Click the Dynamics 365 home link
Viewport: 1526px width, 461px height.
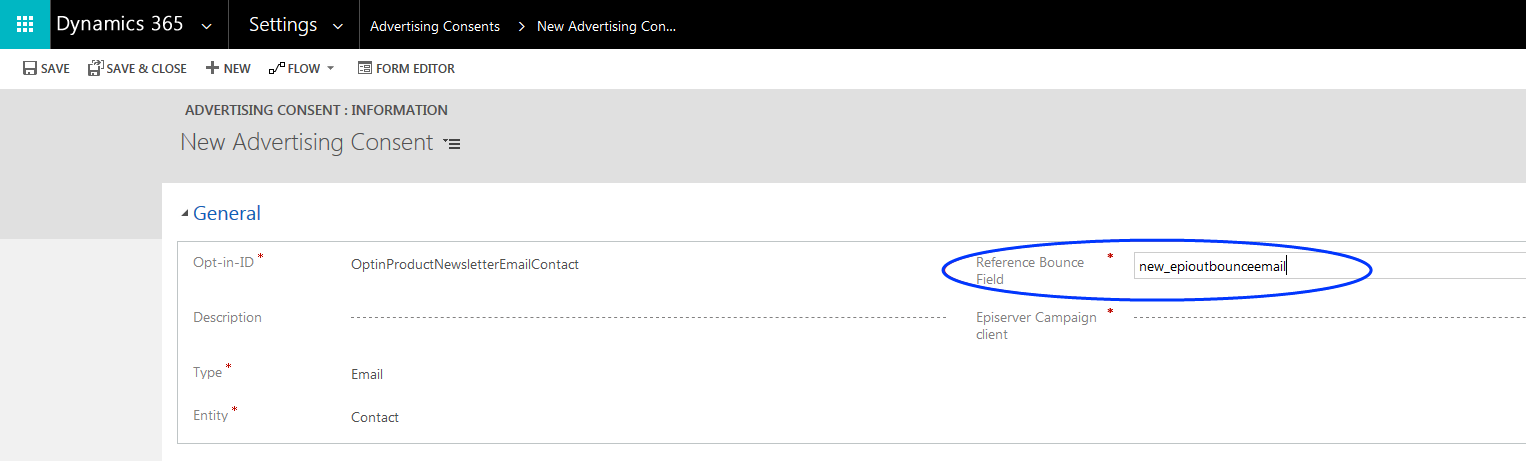pos(120,25)
